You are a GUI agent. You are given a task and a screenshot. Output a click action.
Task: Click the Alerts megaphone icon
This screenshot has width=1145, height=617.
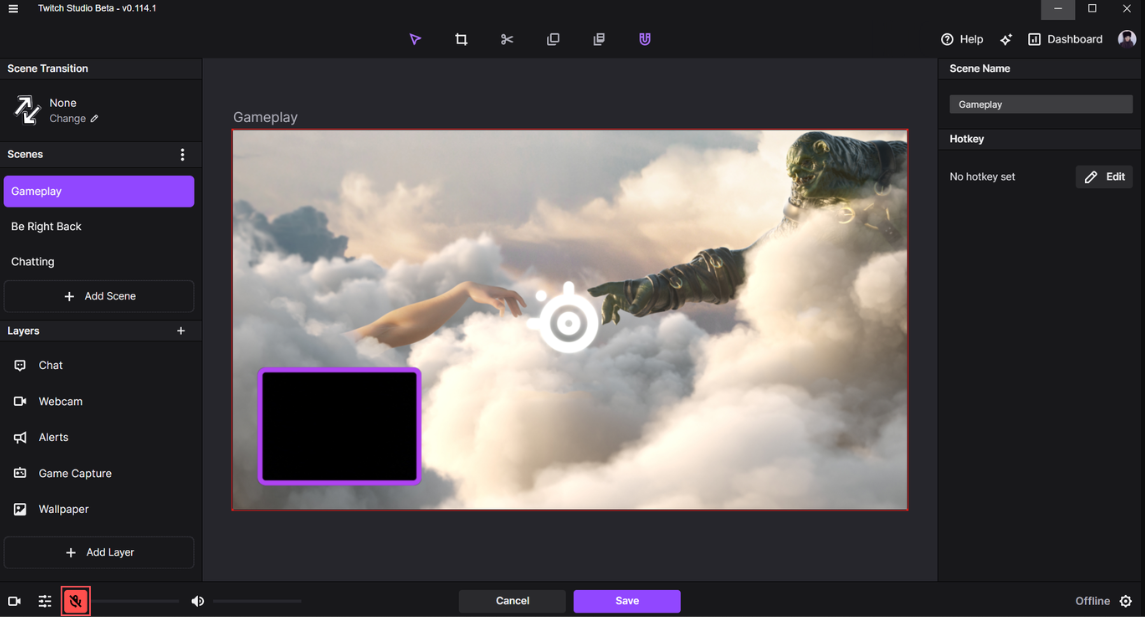(20, 437)
